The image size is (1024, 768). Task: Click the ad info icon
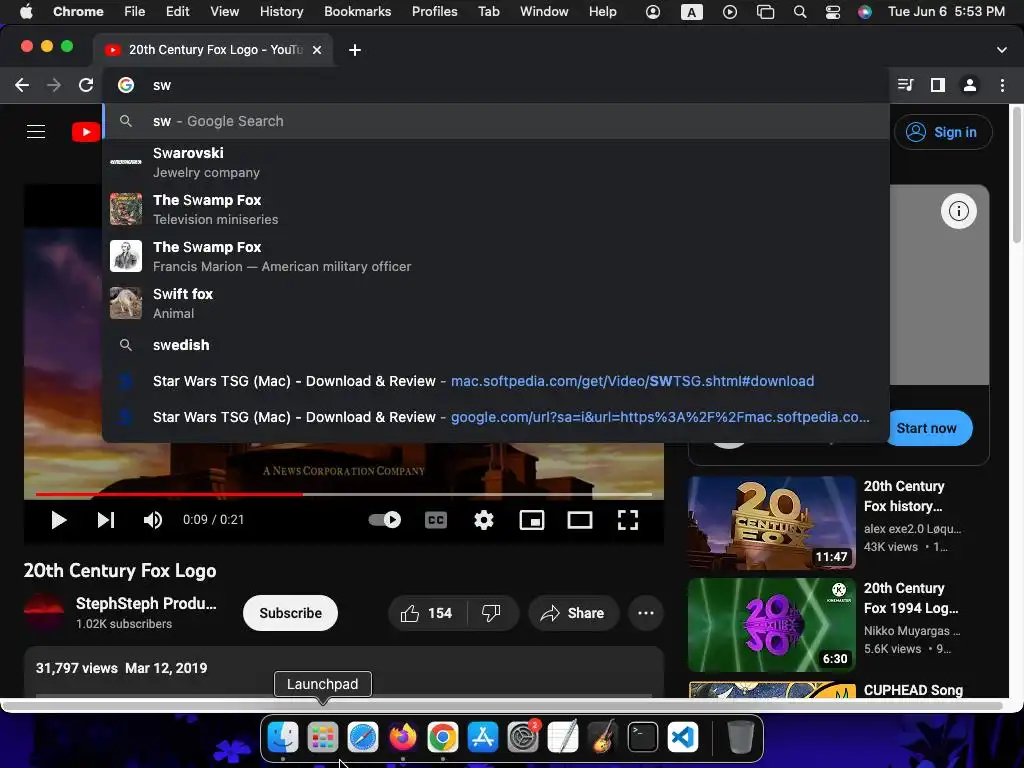pyautogui.click(x=959, y=211)
